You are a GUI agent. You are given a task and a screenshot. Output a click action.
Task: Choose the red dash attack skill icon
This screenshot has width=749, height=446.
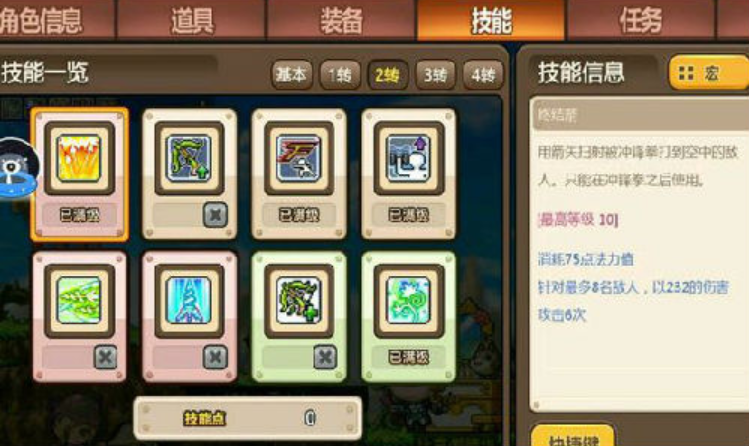[299, 158]
